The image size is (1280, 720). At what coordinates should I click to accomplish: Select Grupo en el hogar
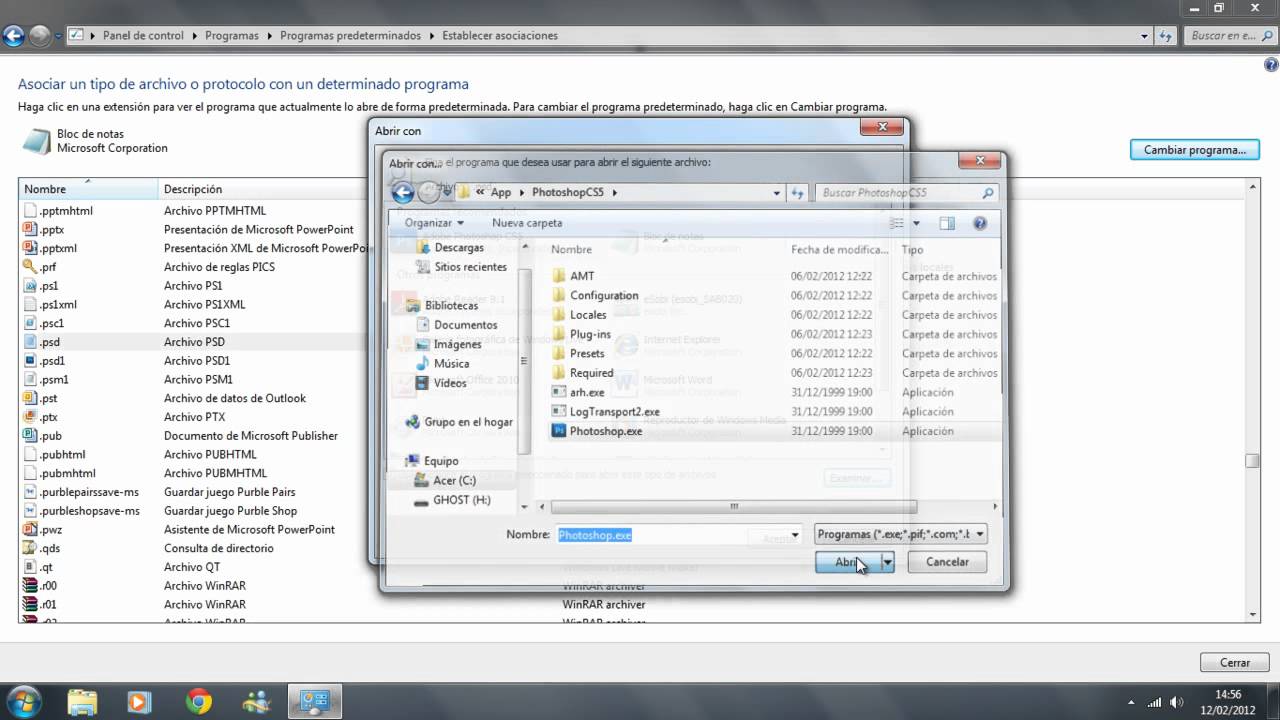click(468, 422)
